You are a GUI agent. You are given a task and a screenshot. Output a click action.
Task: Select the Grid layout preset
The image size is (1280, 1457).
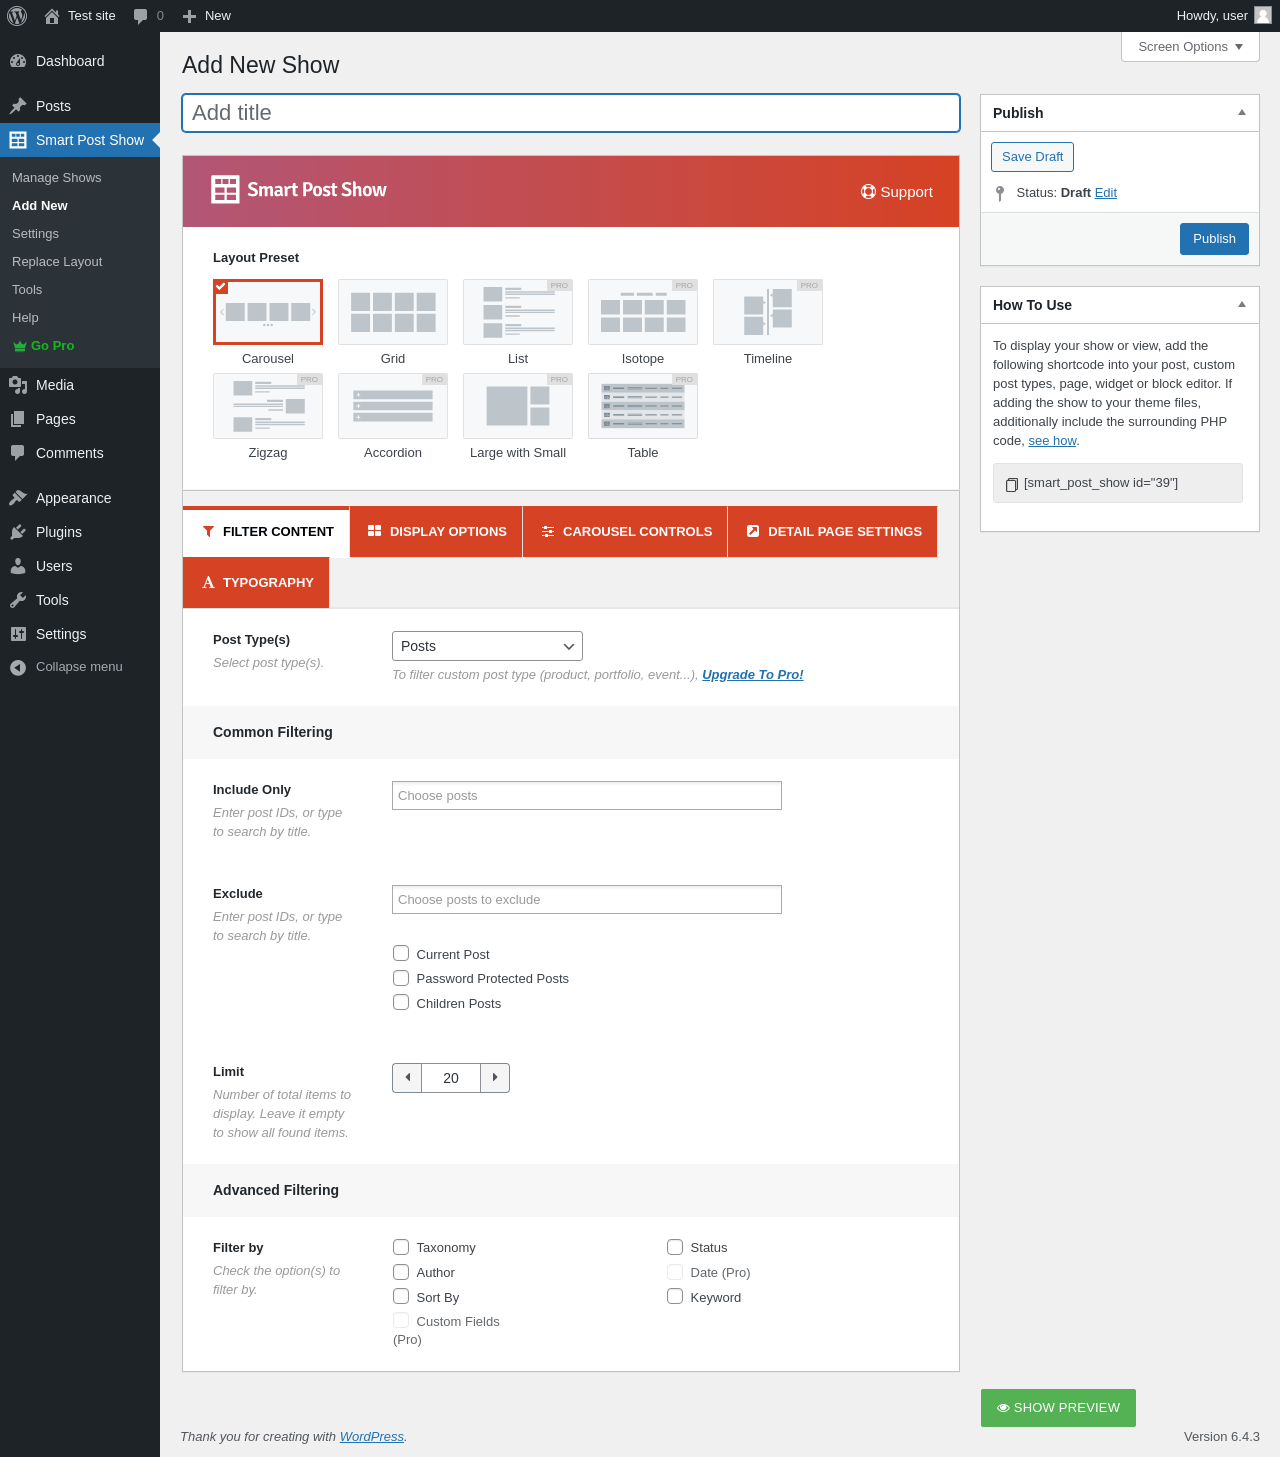pyautogui.click(x=393, y=312)
